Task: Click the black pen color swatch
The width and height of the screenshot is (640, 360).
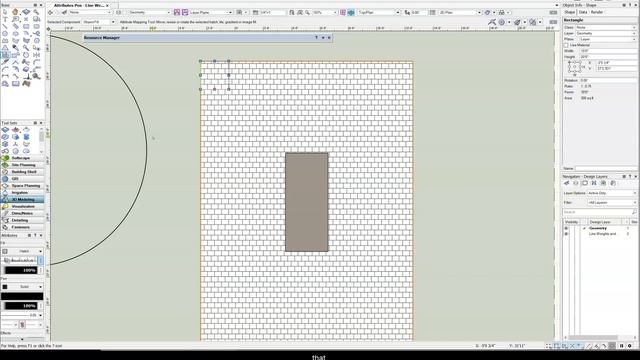Action: pos(22,296)
